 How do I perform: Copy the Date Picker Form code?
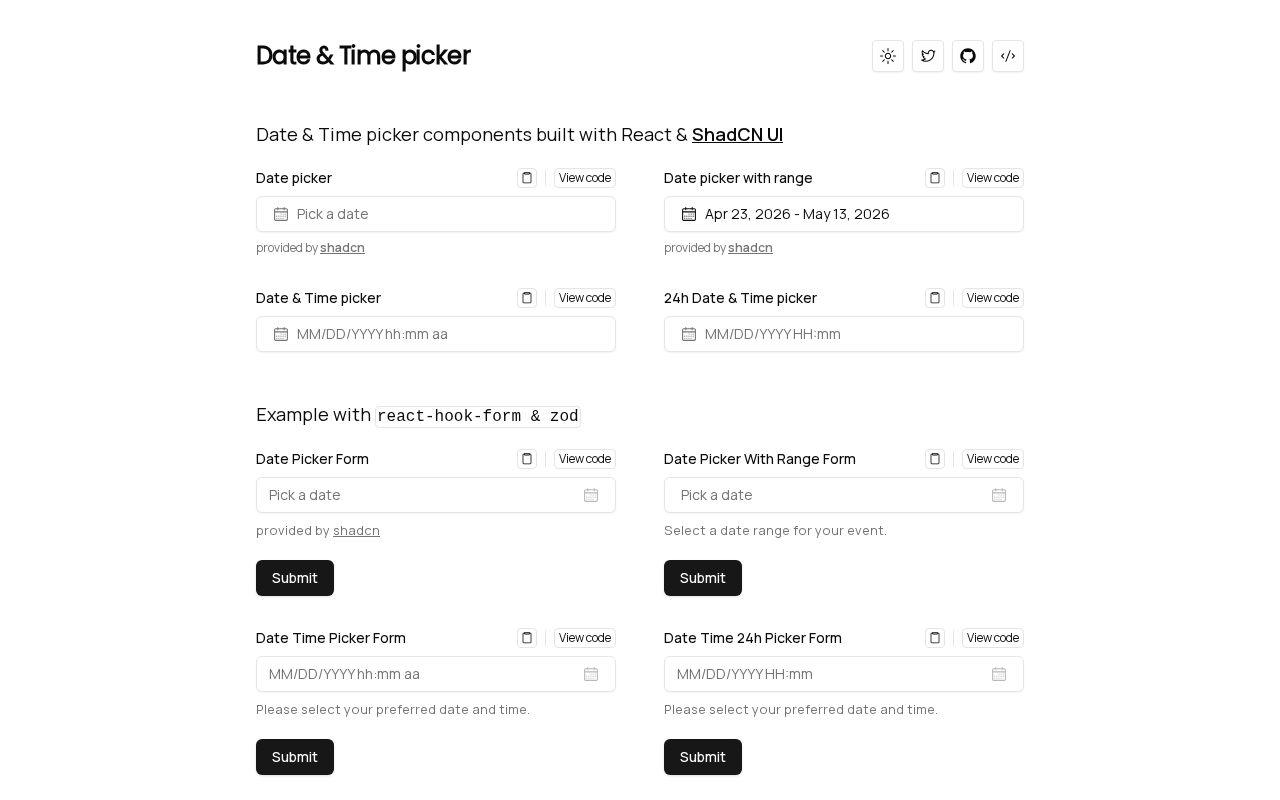[527, 459]
